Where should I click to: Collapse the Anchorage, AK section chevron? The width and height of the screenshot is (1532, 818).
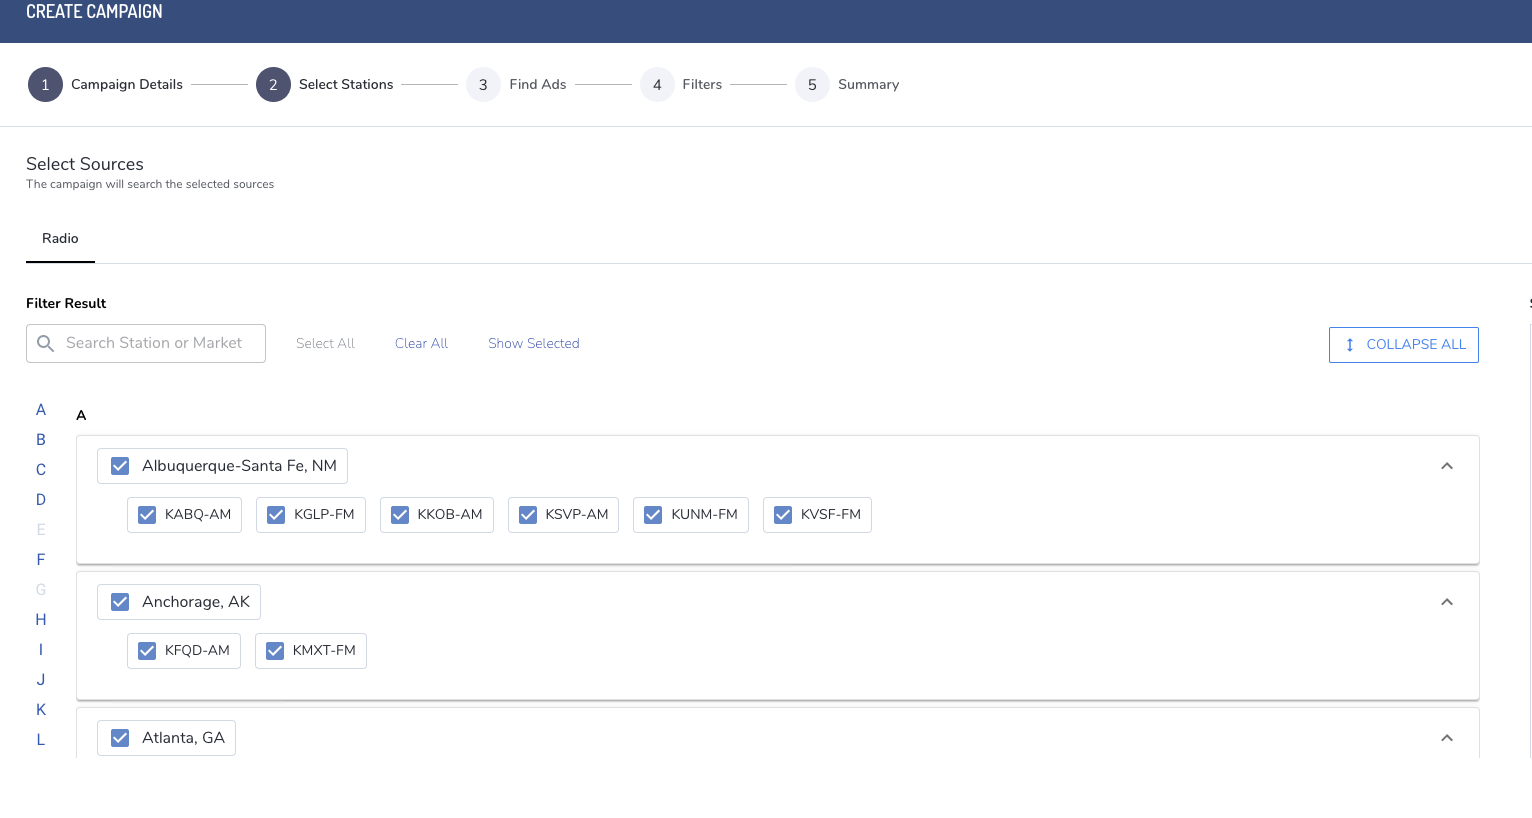tap(1446, 602)
